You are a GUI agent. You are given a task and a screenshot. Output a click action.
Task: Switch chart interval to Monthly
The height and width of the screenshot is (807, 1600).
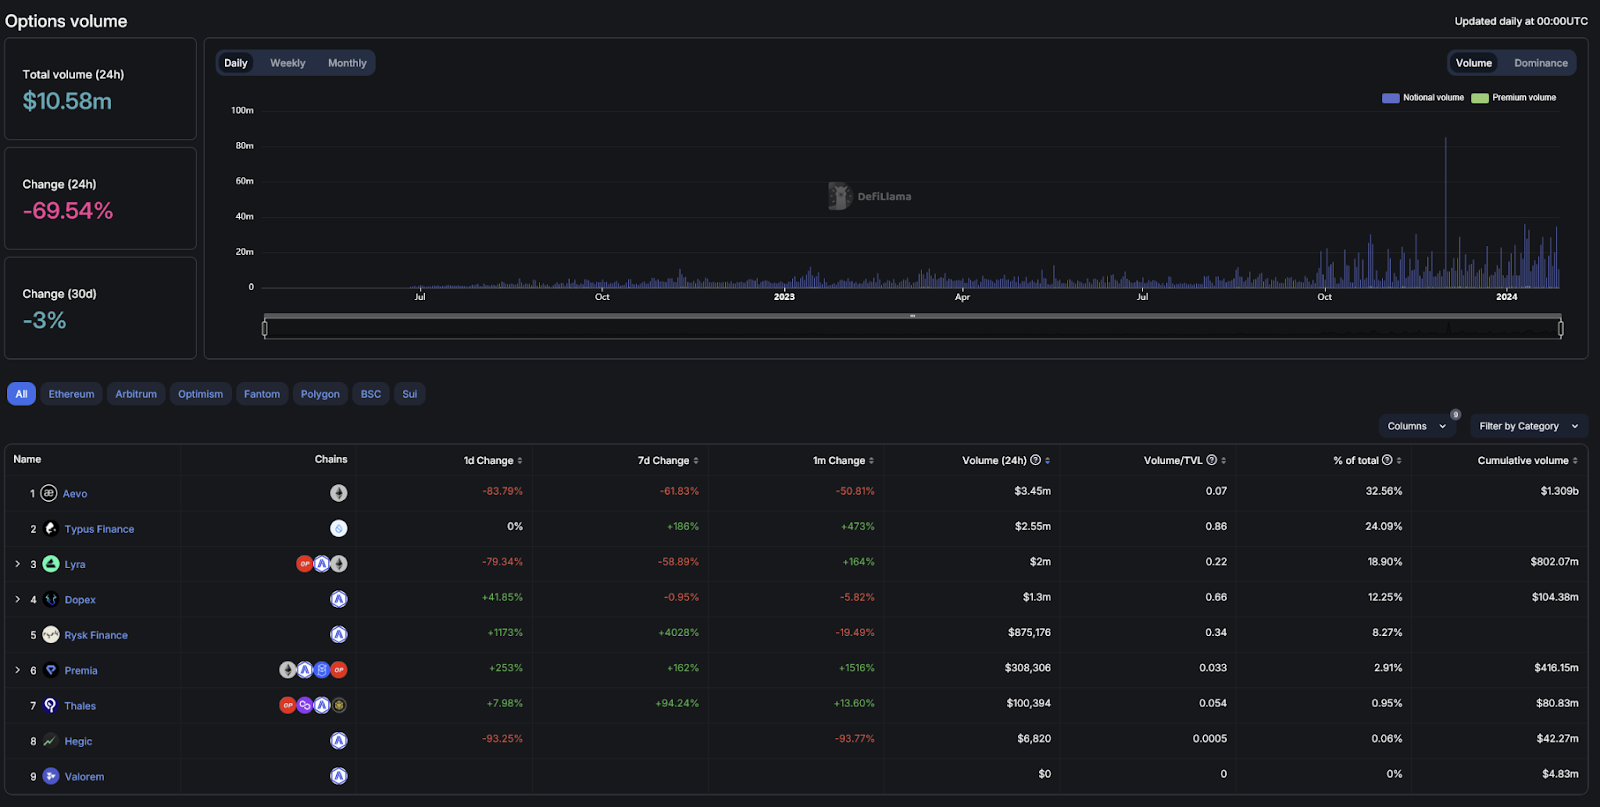click(347, 63)
